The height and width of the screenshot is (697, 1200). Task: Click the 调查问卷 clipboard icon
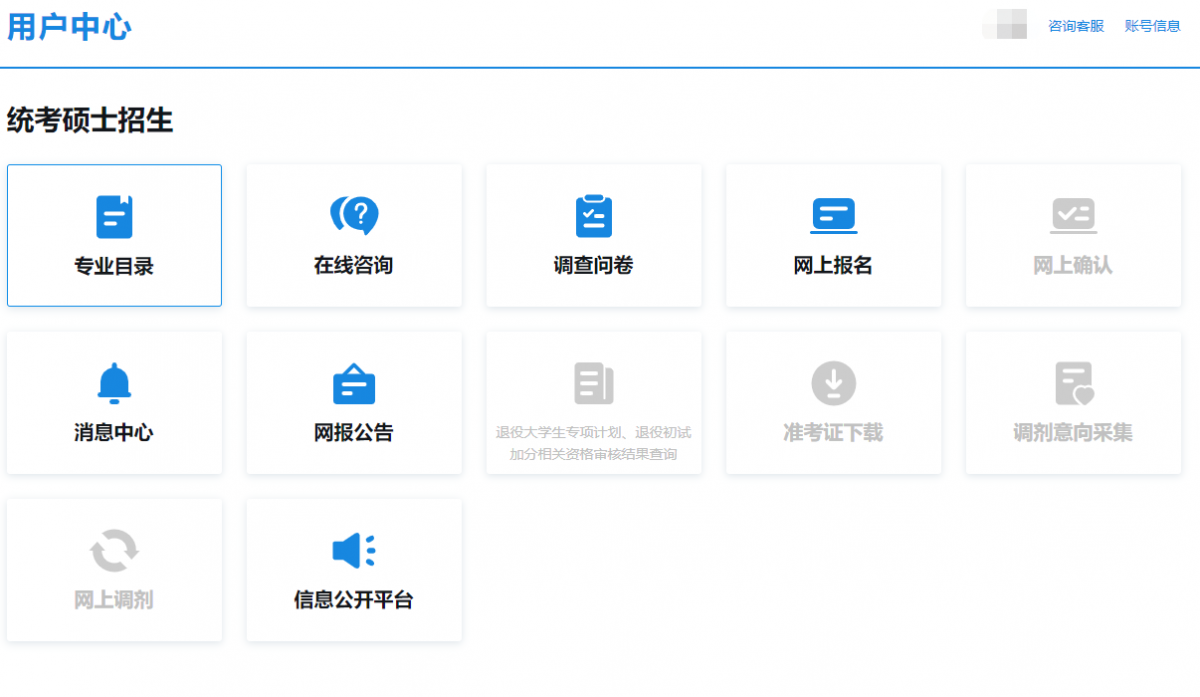[x=594, y=216]
